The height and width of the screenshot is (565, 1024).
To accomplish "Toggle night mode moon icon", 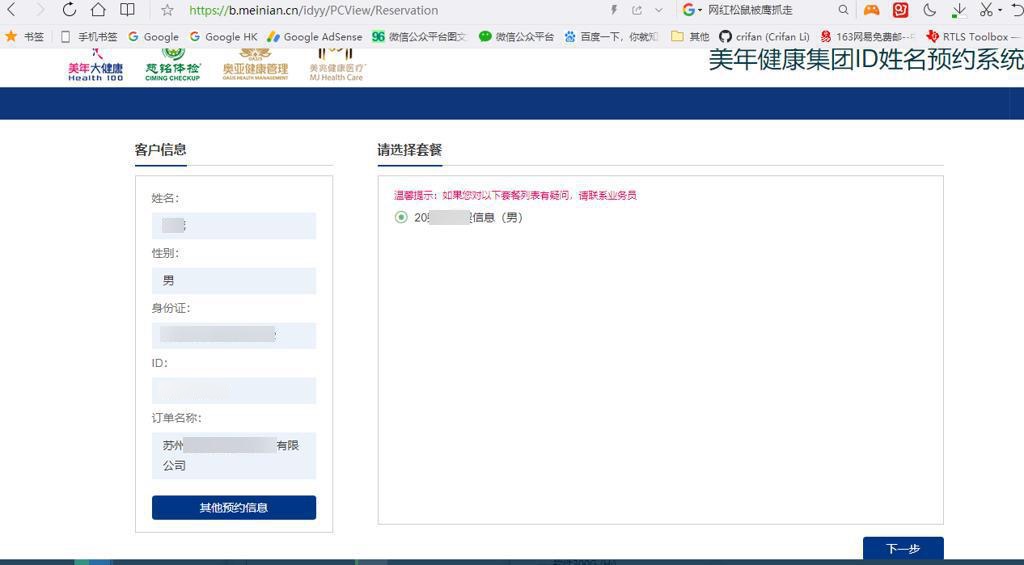I will [930, 10].
